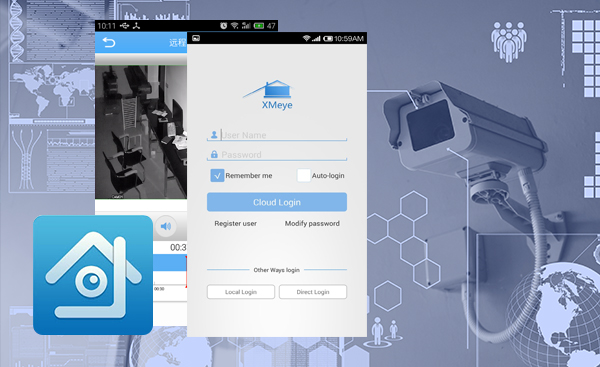The width and height of the screenshot is (600, 367).
Task: Choose the Local Login button
Action: click(241, 292)
